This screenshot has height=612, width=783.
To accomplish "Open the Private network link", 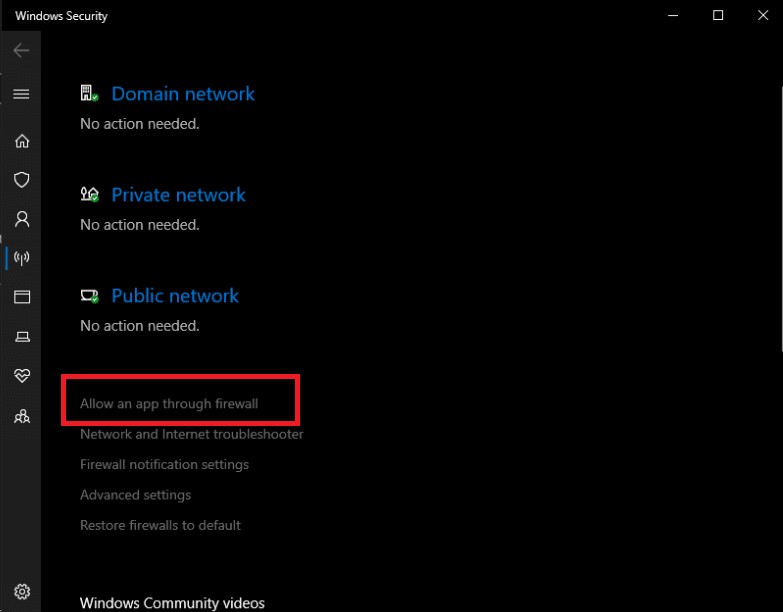I will click(178, 195).
